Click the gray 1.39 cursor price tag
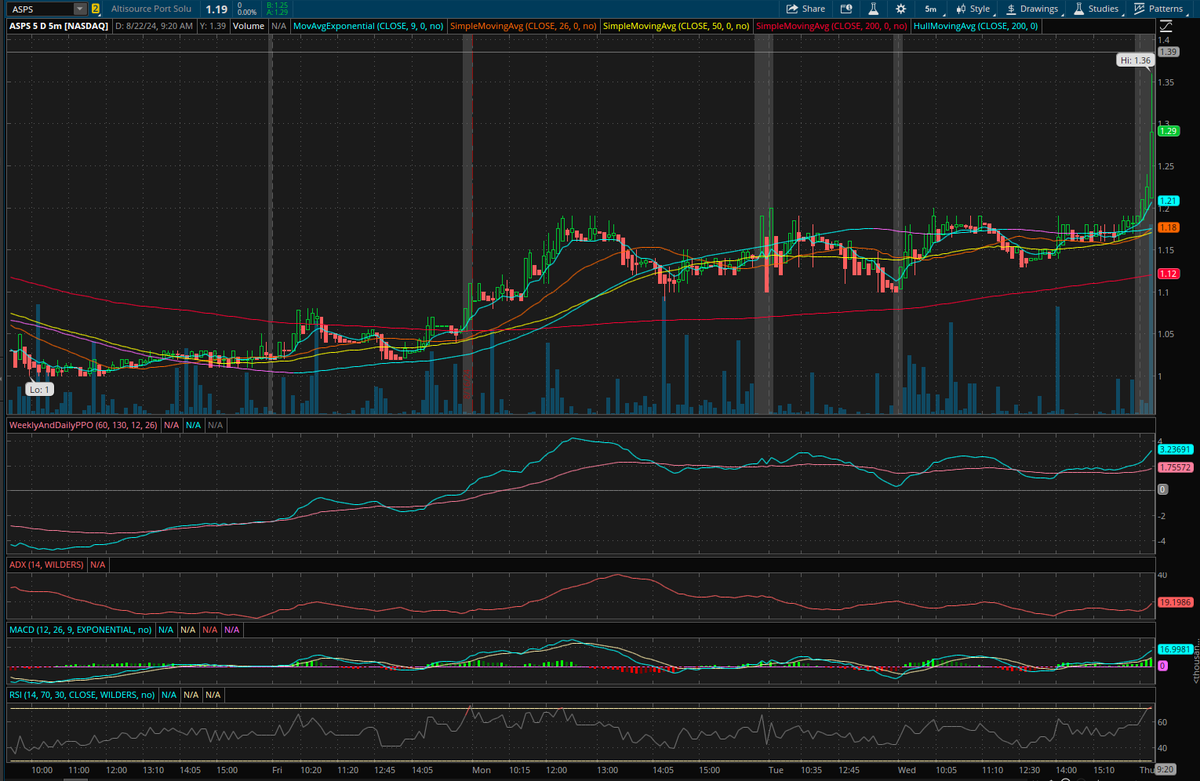This screenshot has width=1200, height=781. 1168,51
